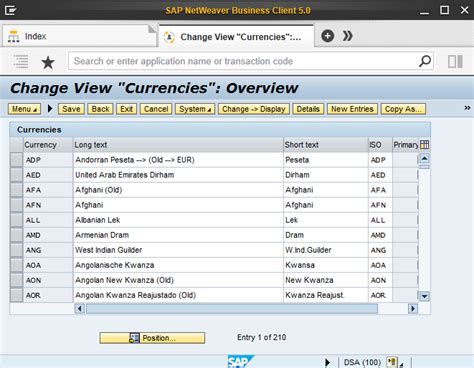This screenshot has width=474, height=368.
Task: Click the Index tab sitemap icon
Action: [x=13, y=36]
